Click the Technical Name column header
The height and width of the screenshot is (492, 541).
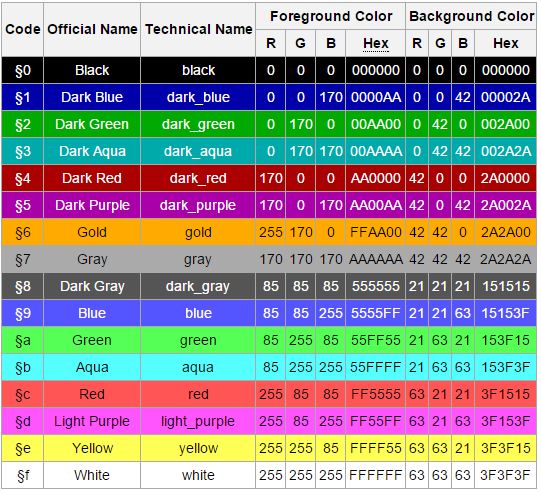198,30
